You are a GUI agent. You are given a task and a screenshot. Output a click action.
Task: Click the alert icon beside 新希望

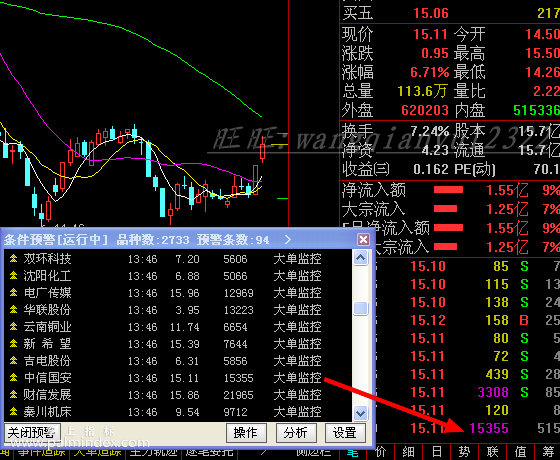[x=14, y=344]
